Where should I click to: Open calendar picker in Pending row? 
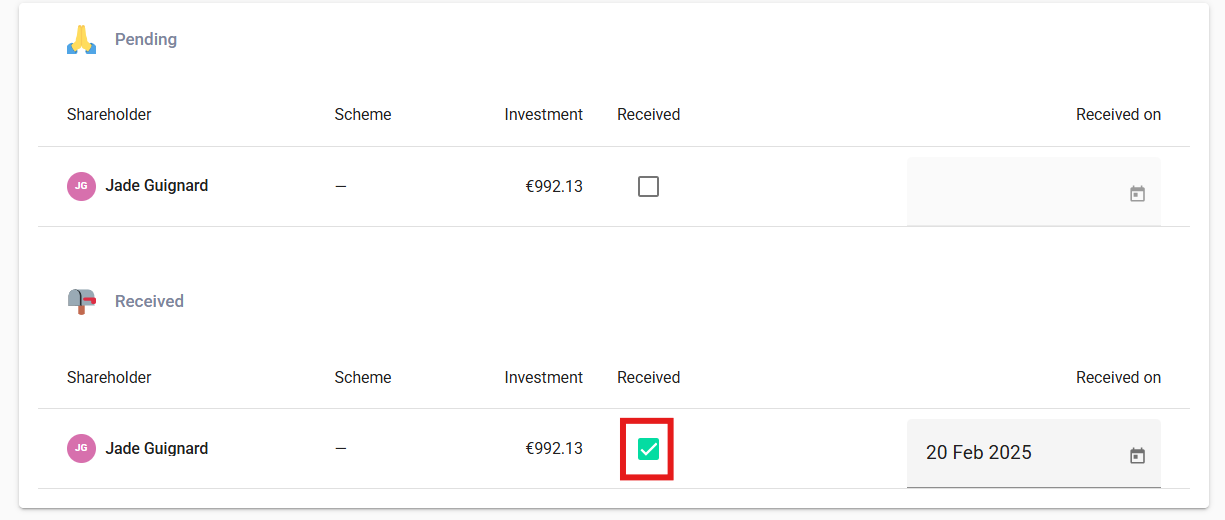(1137, 193)
